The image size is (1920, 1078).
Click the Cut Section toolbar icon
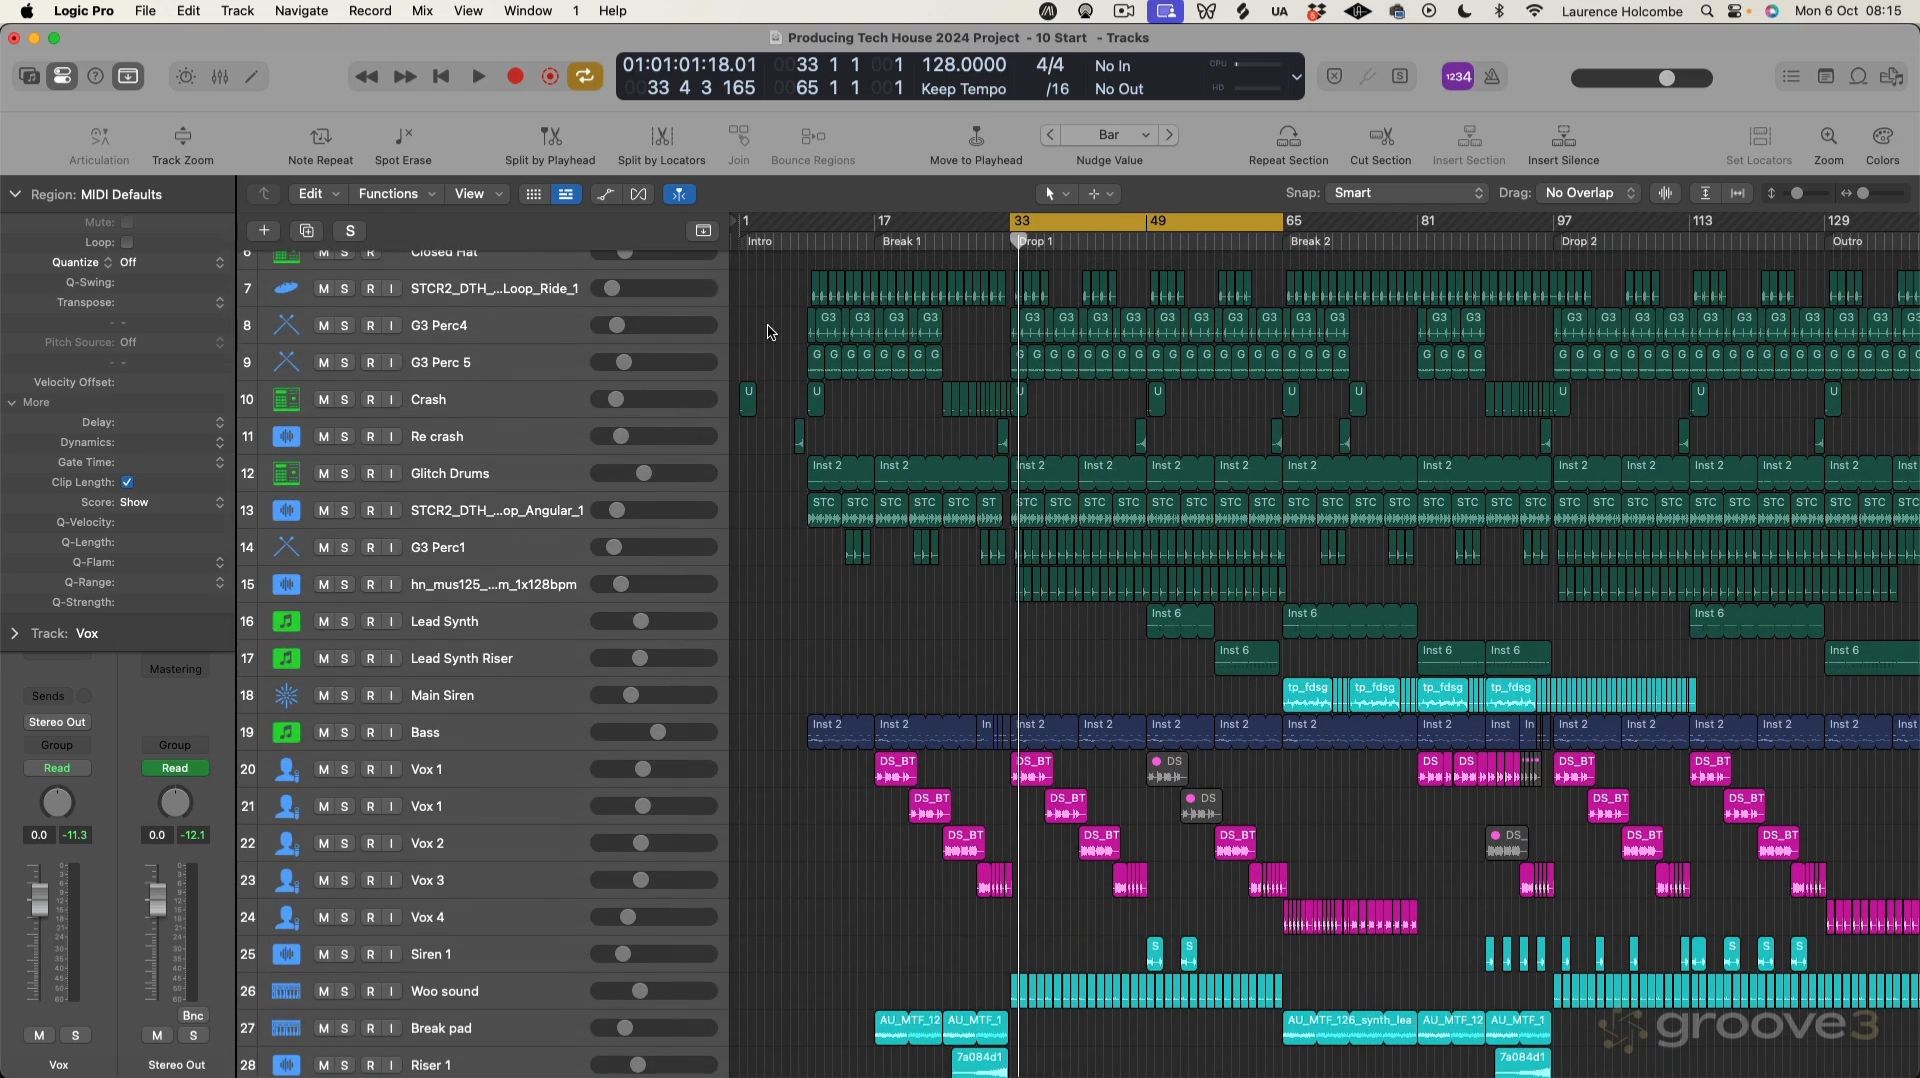(1380, 136)
